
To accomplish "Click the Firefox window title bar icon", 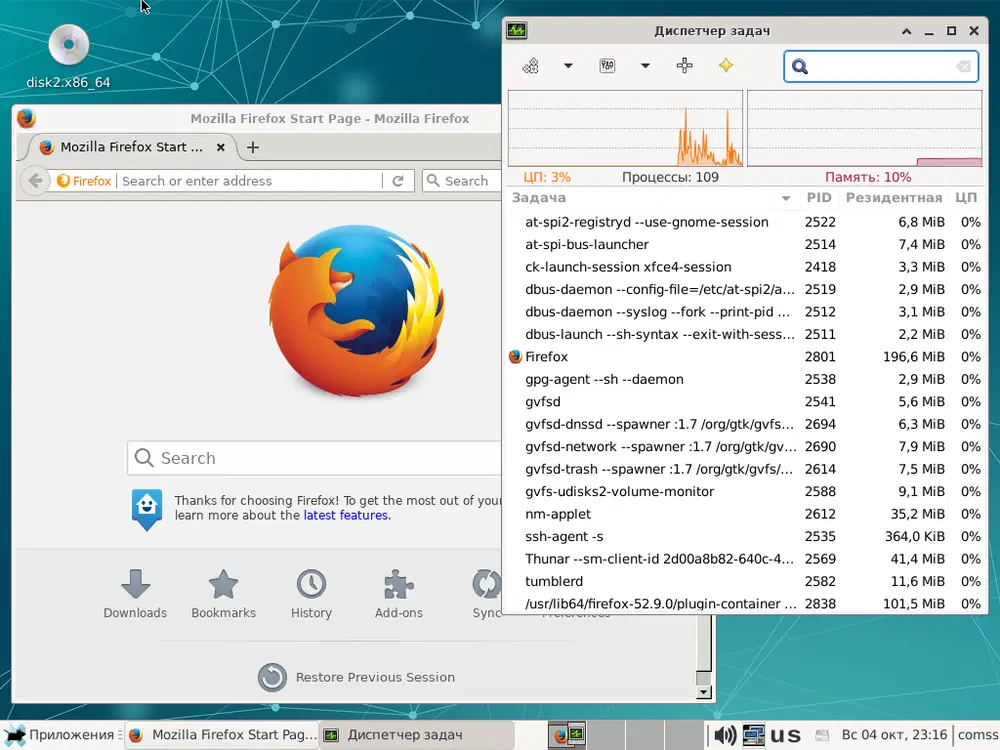I will [26, 119].
